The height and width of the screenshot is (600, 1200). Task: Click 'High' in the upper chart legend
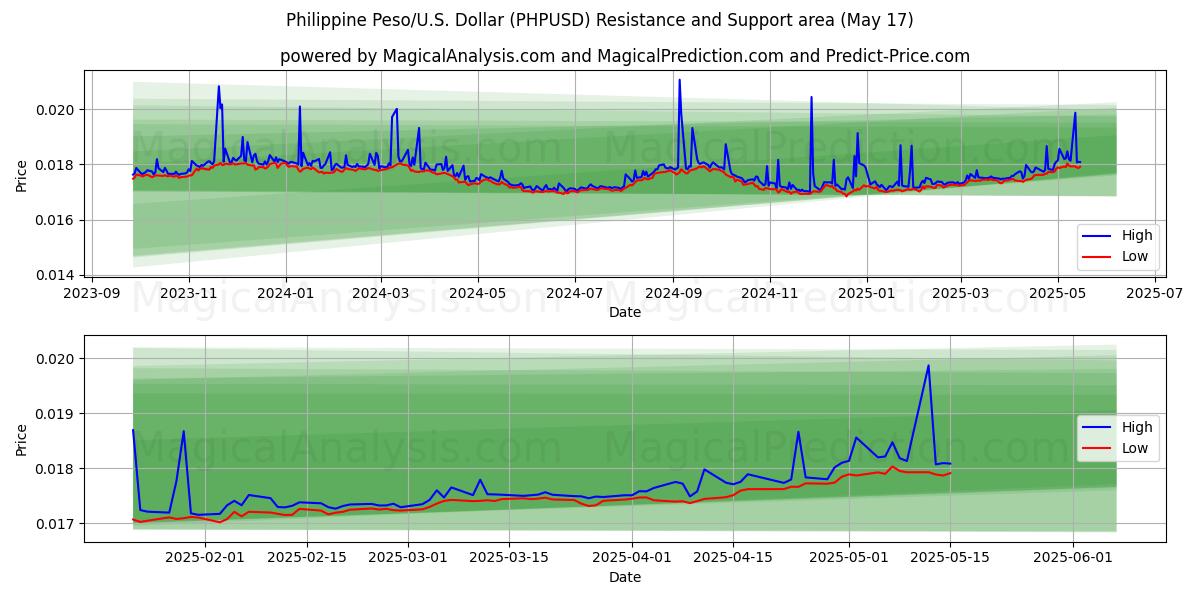(x=1137, y=236)
